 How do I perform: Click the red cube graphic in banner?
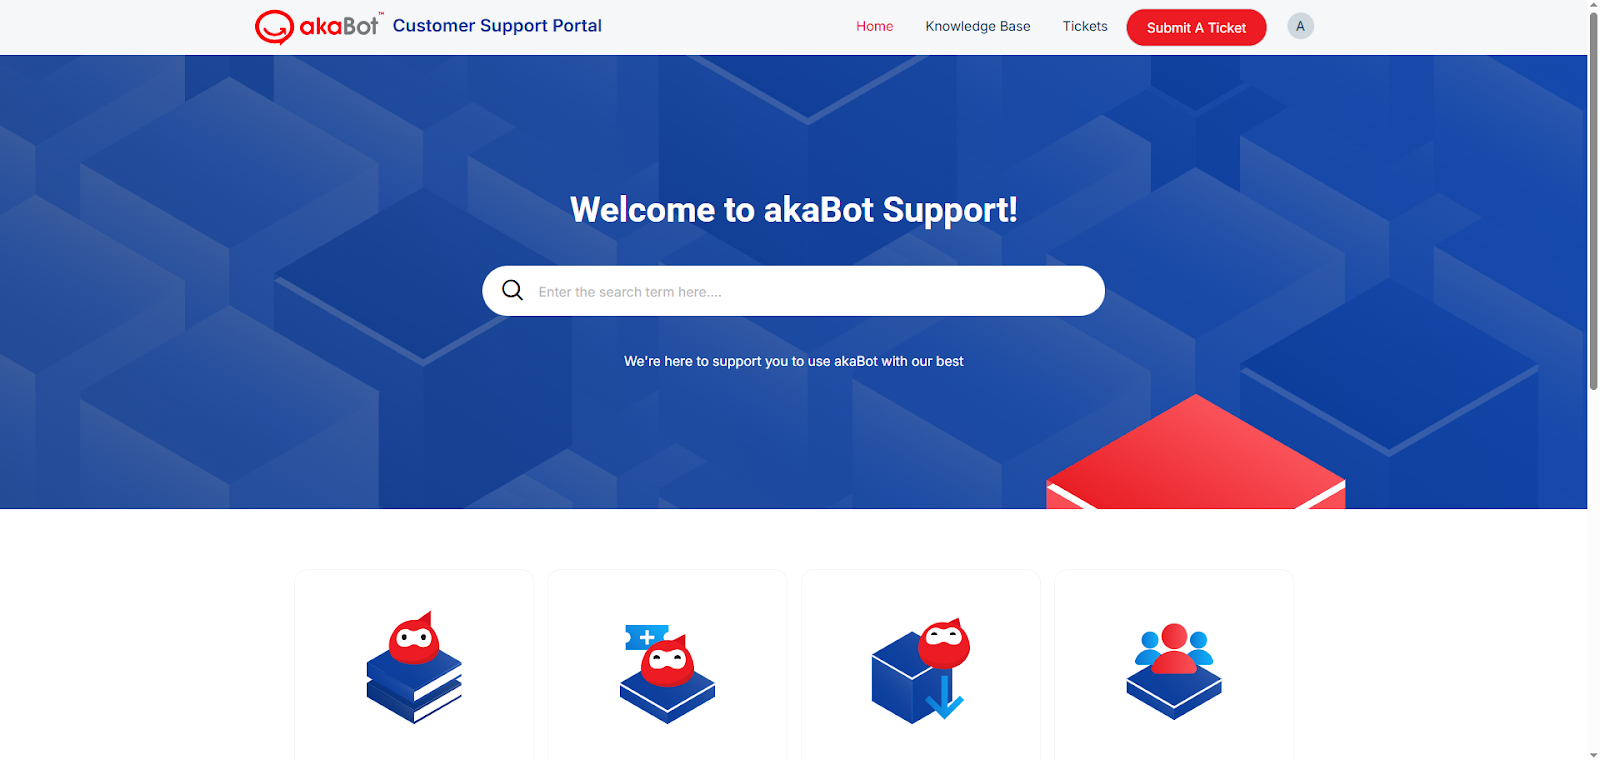(1195, 452)
